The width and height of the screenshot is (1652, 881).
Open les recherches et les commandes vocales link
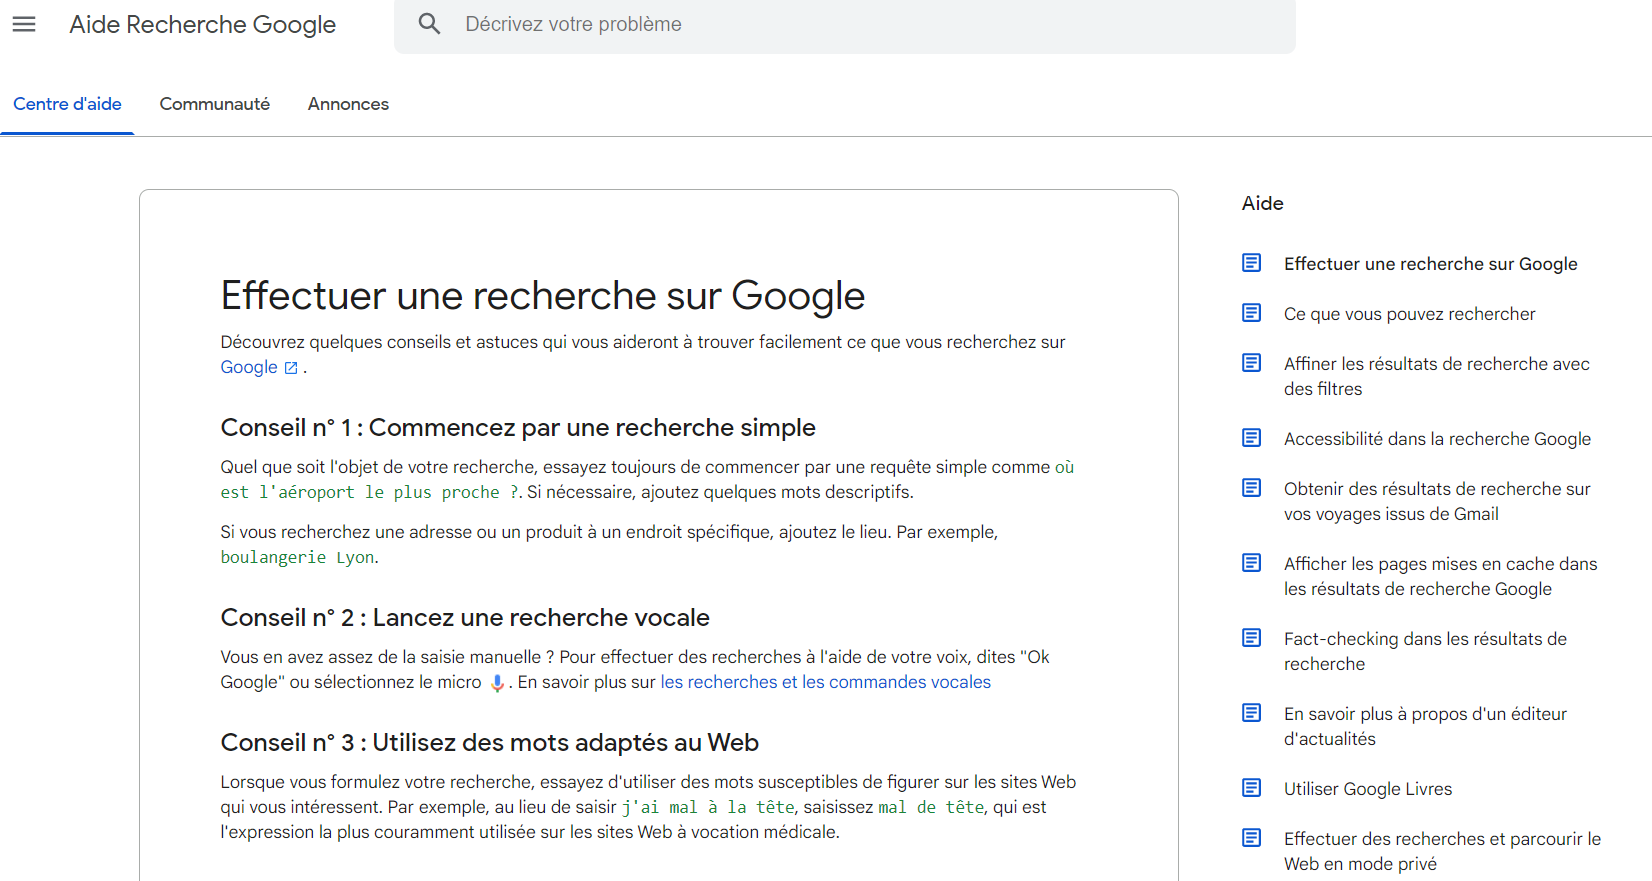point(826,682)
